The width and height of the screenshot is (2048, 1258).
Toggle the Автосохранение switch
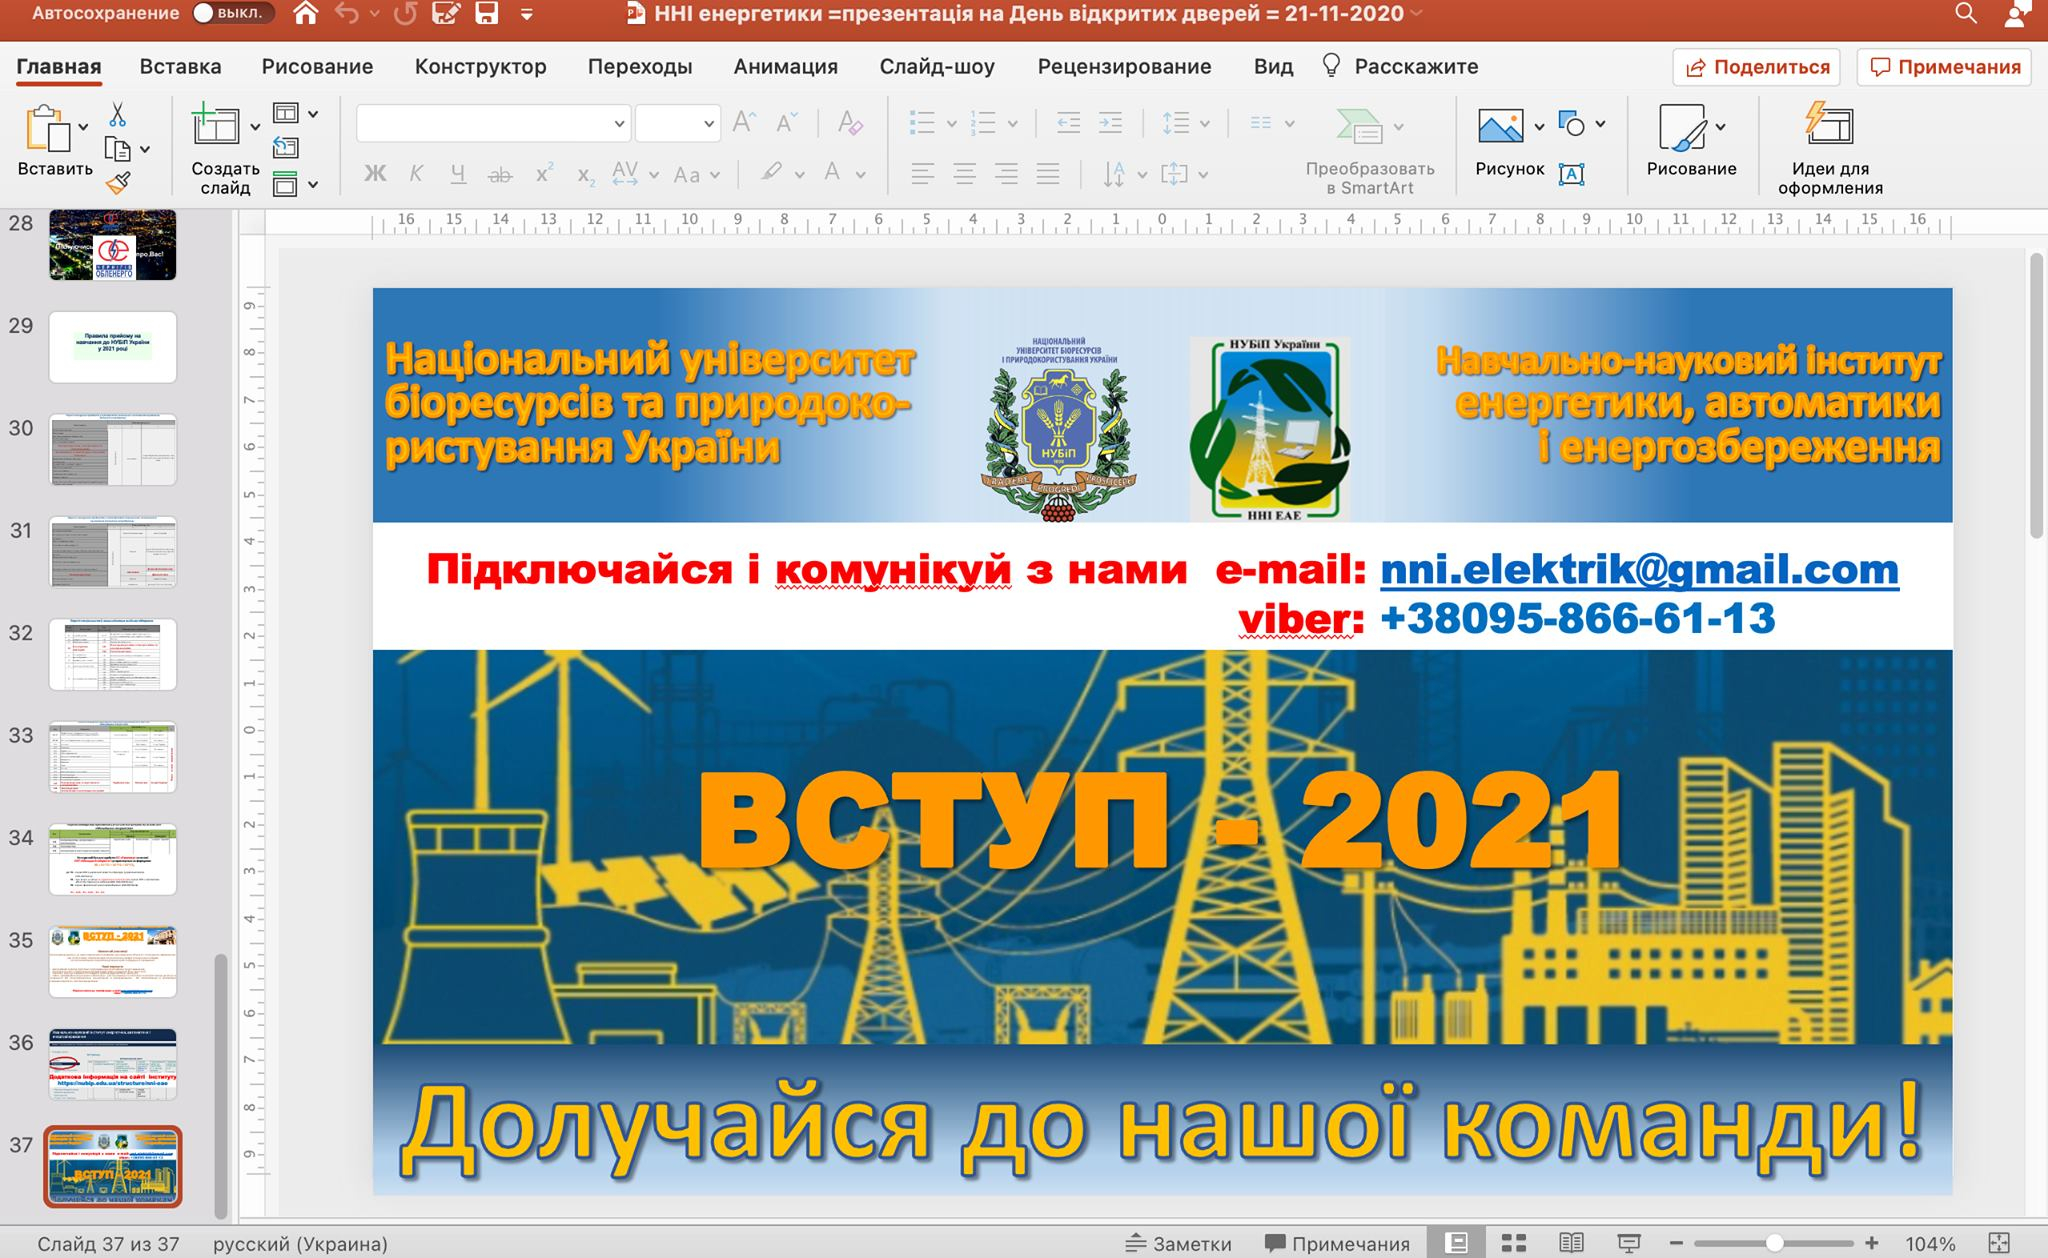coord(232,13)
